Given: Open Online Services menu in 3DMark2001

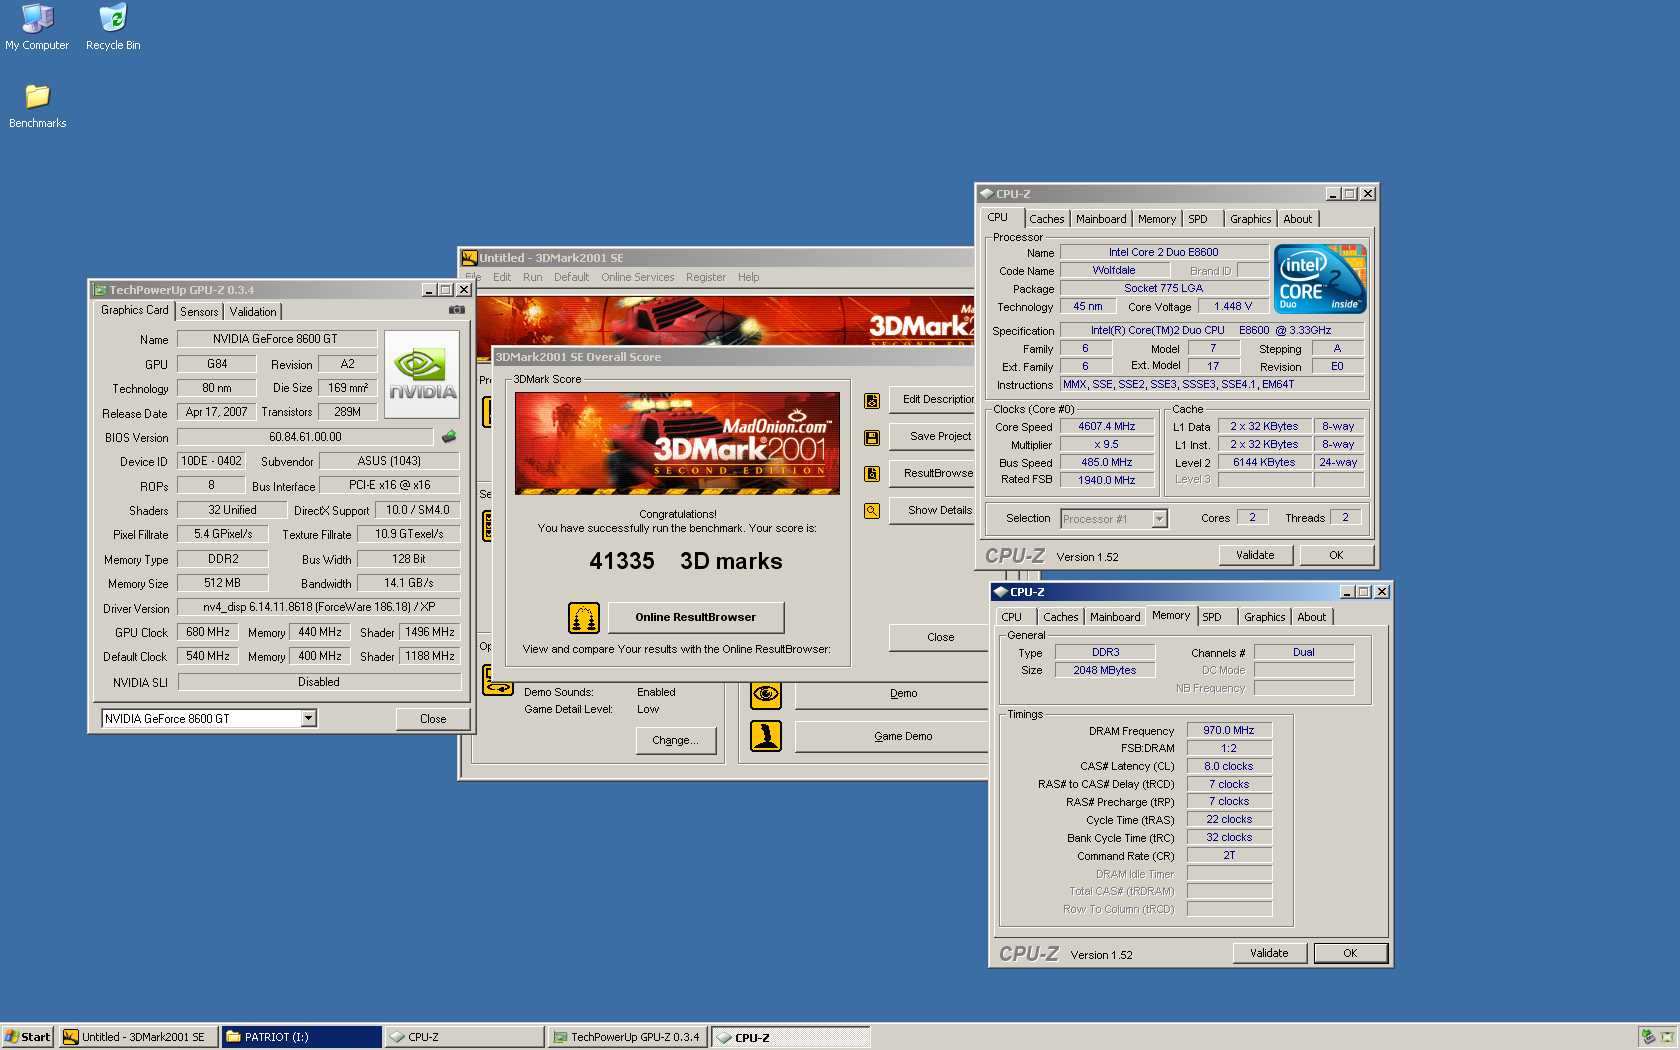Looking at the screenshot, I should pyautogui.click(x=638, y=277).
